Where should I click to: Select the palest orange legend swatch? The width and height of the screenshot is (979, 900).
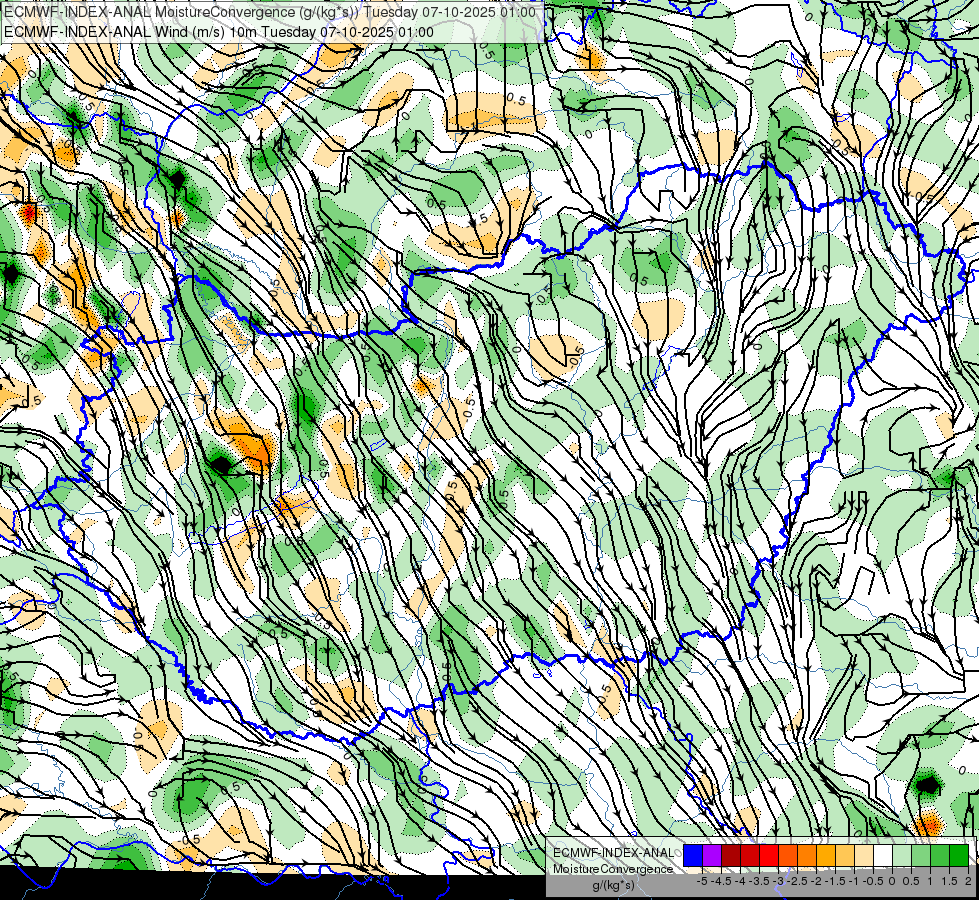(864, 855)
